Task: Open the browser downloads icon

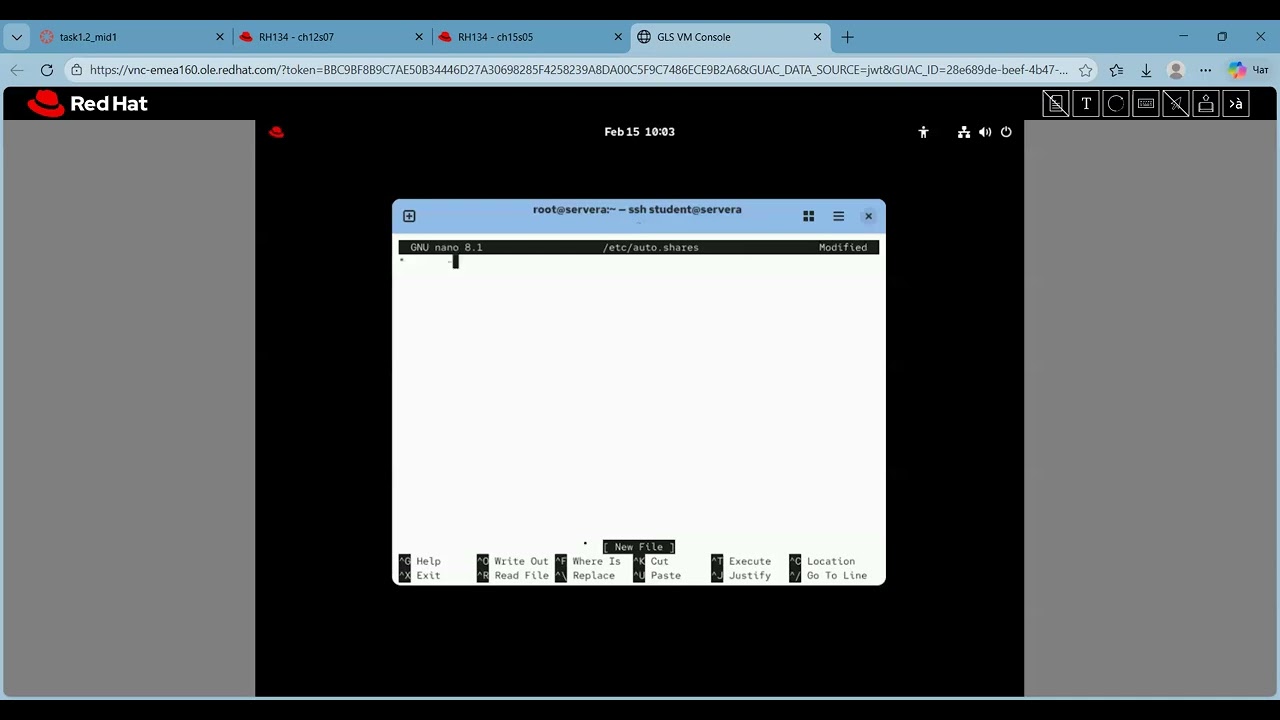Action: point(1146,70)
